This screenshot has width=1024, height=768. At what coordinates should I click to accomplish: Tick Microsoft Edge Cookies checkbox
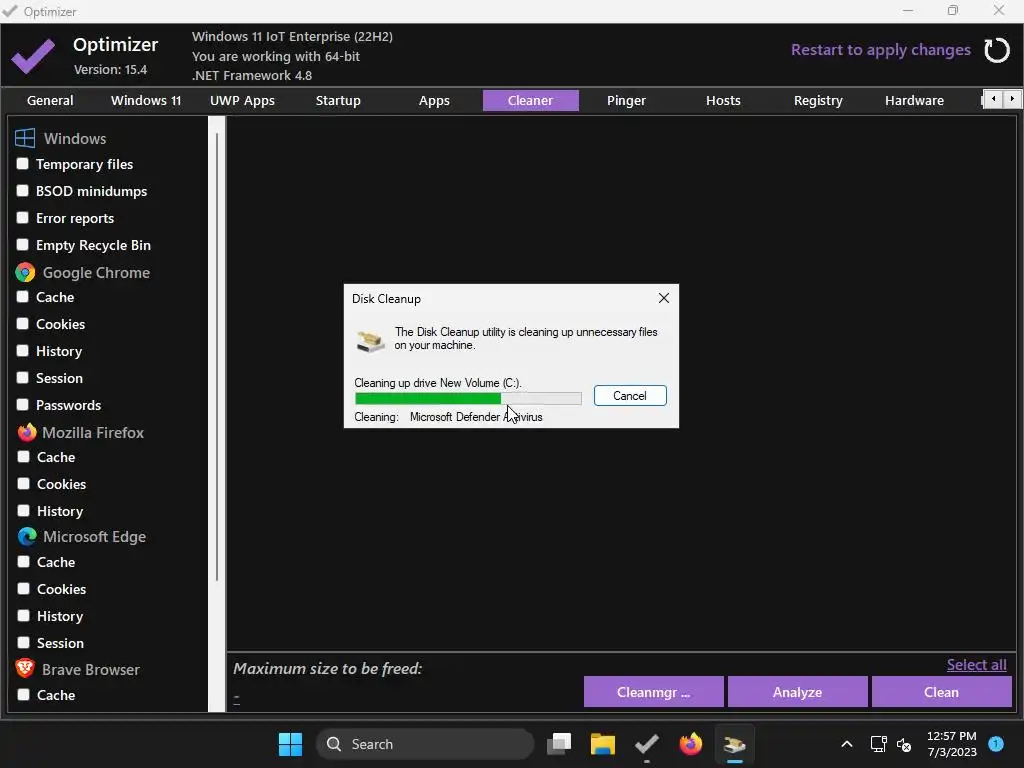[24, 588]
